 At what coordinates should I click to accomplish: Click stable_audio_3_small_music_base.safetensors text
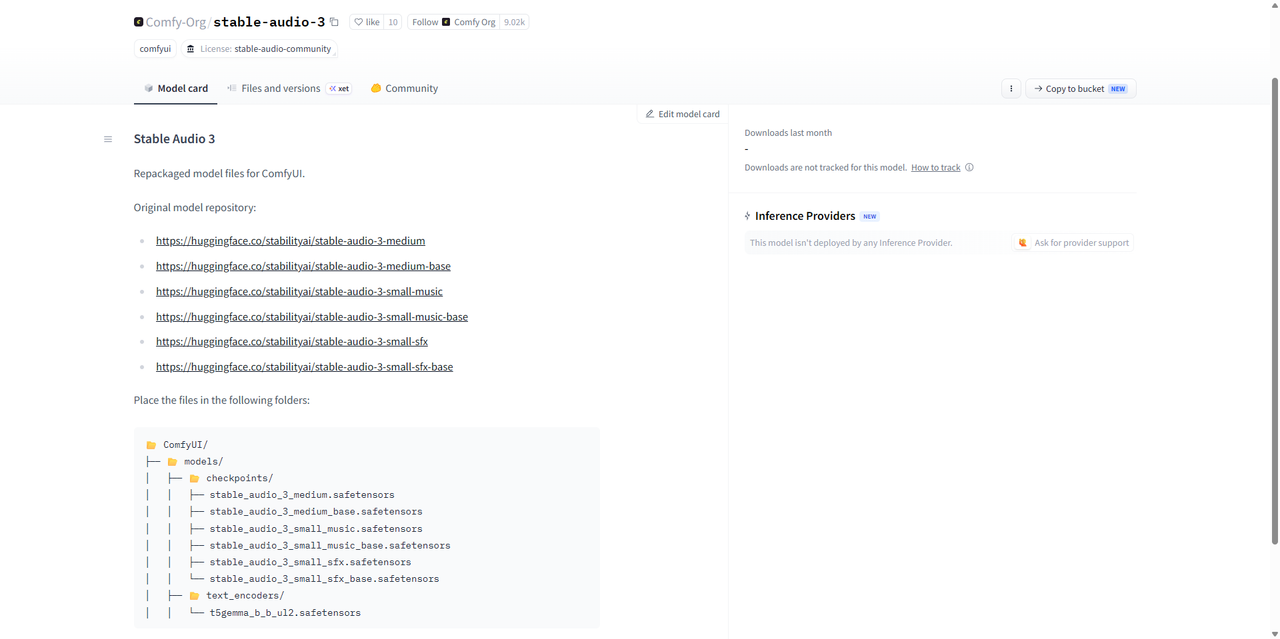(330, 546)
